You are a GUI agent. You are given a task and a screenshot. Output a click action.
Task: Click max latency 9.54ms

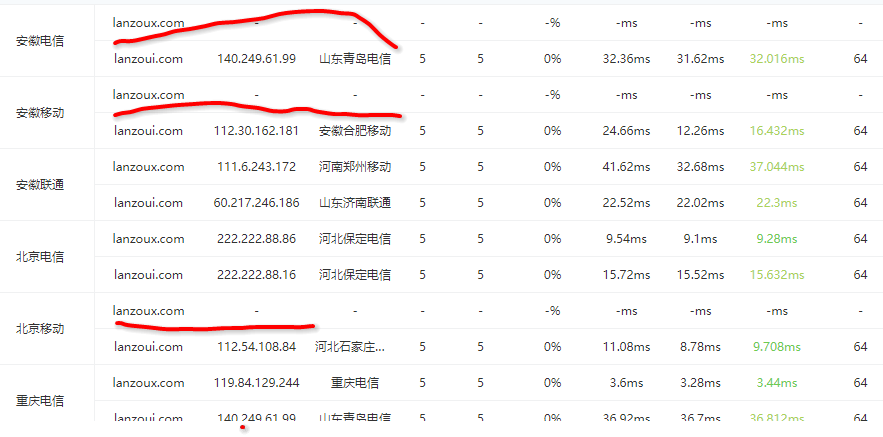(x=626, y=239)
